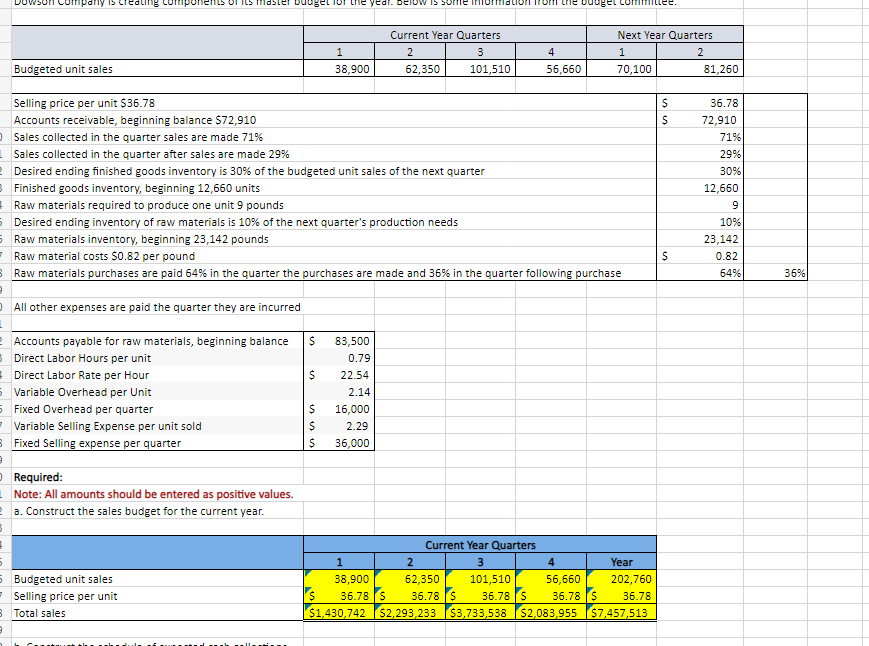Click the Current Year Quarters header cell
869x646 pixels.
tap(445, 34)
